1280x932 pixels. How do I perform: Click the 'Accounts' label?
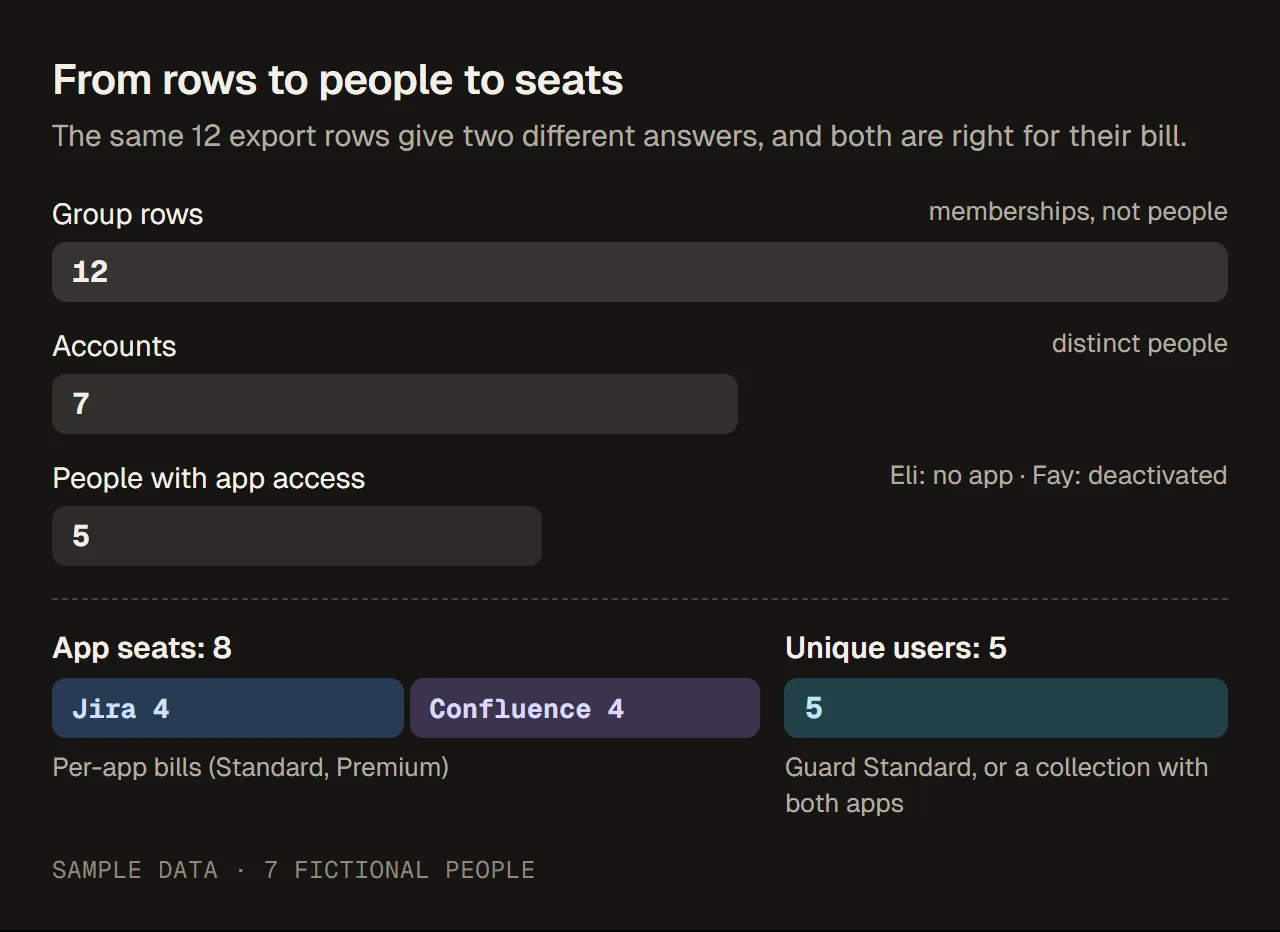coord(114,346)
